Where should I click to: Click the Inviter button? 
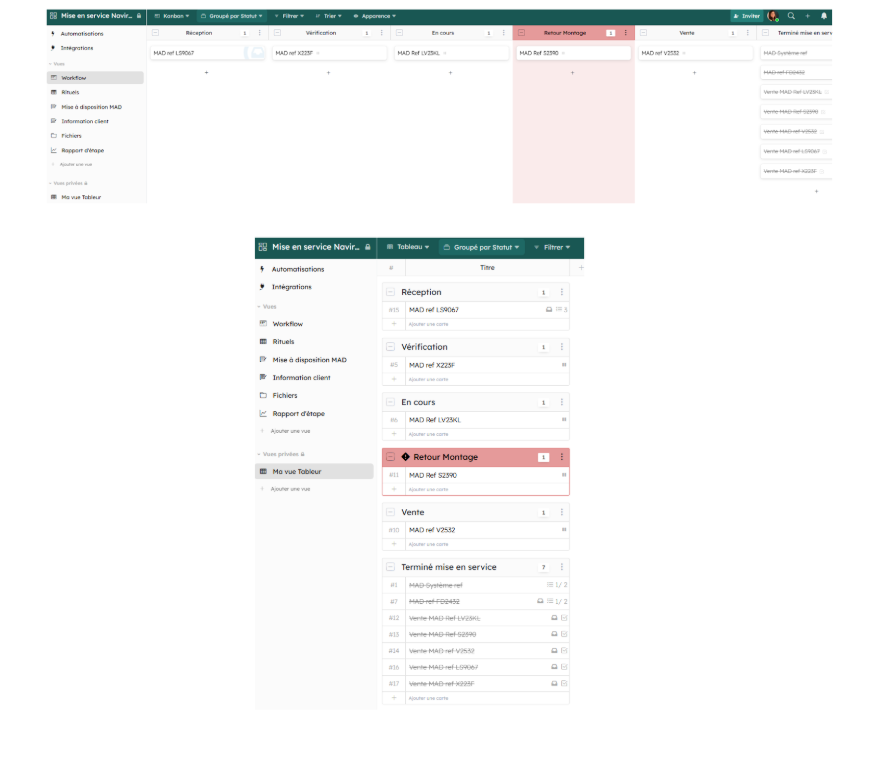tap(746, 16)
